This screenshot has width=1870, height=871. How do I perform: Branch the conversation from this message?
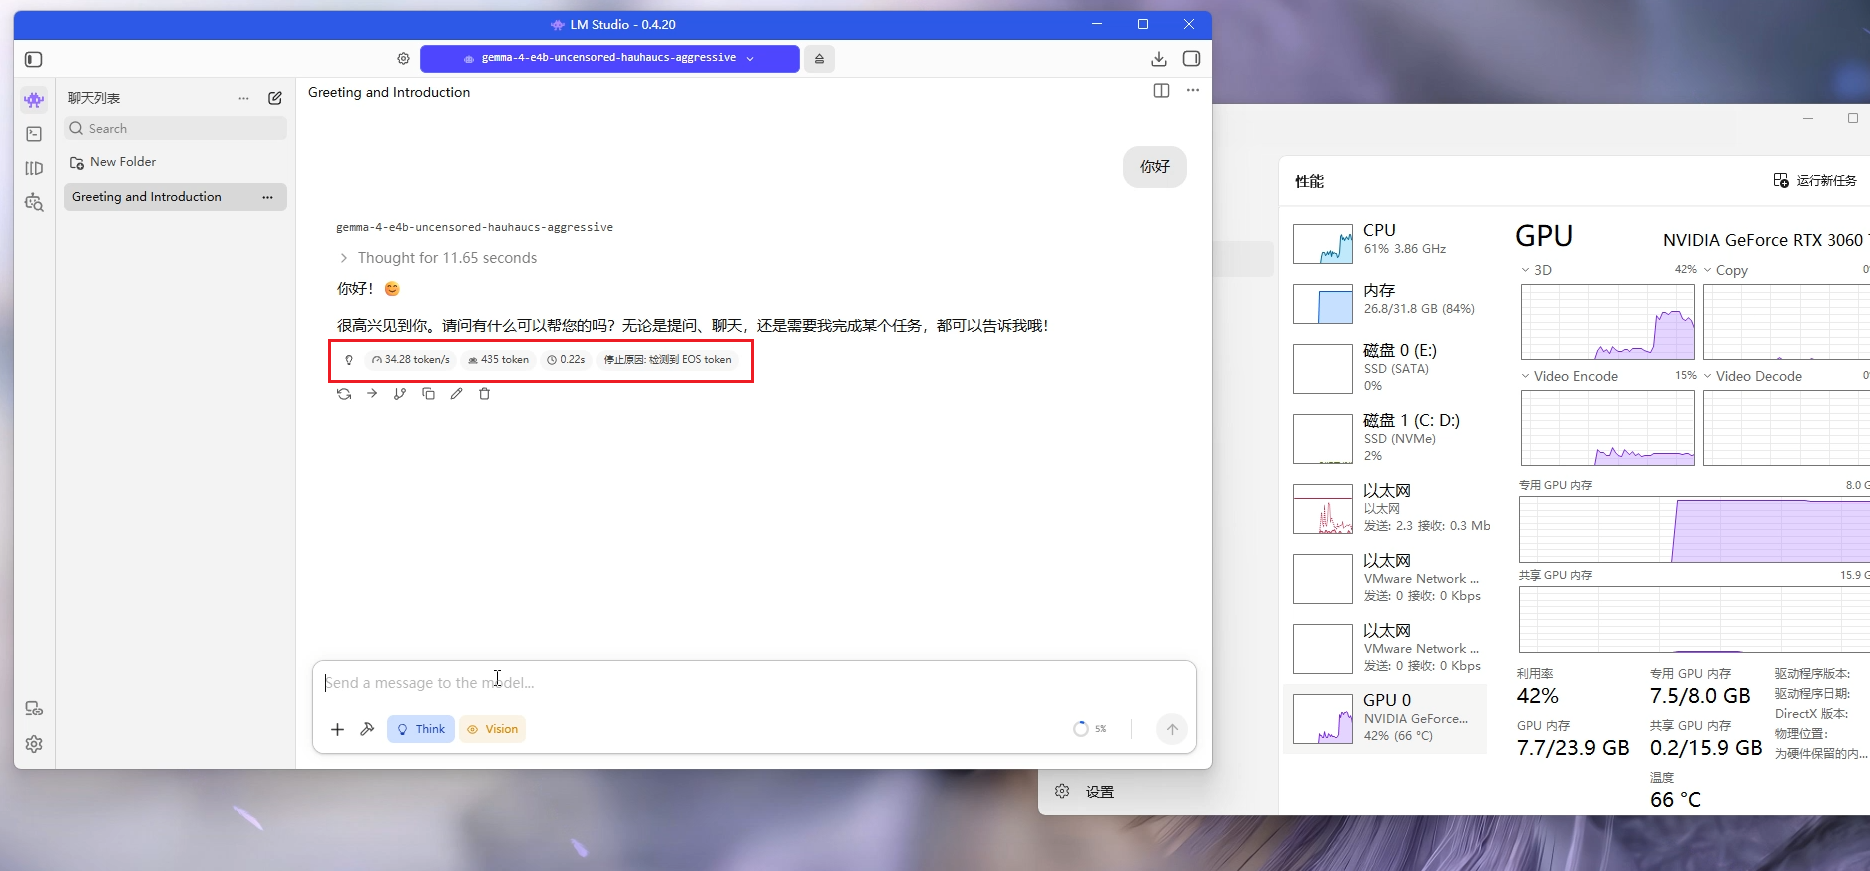click(x=400, y=394)
